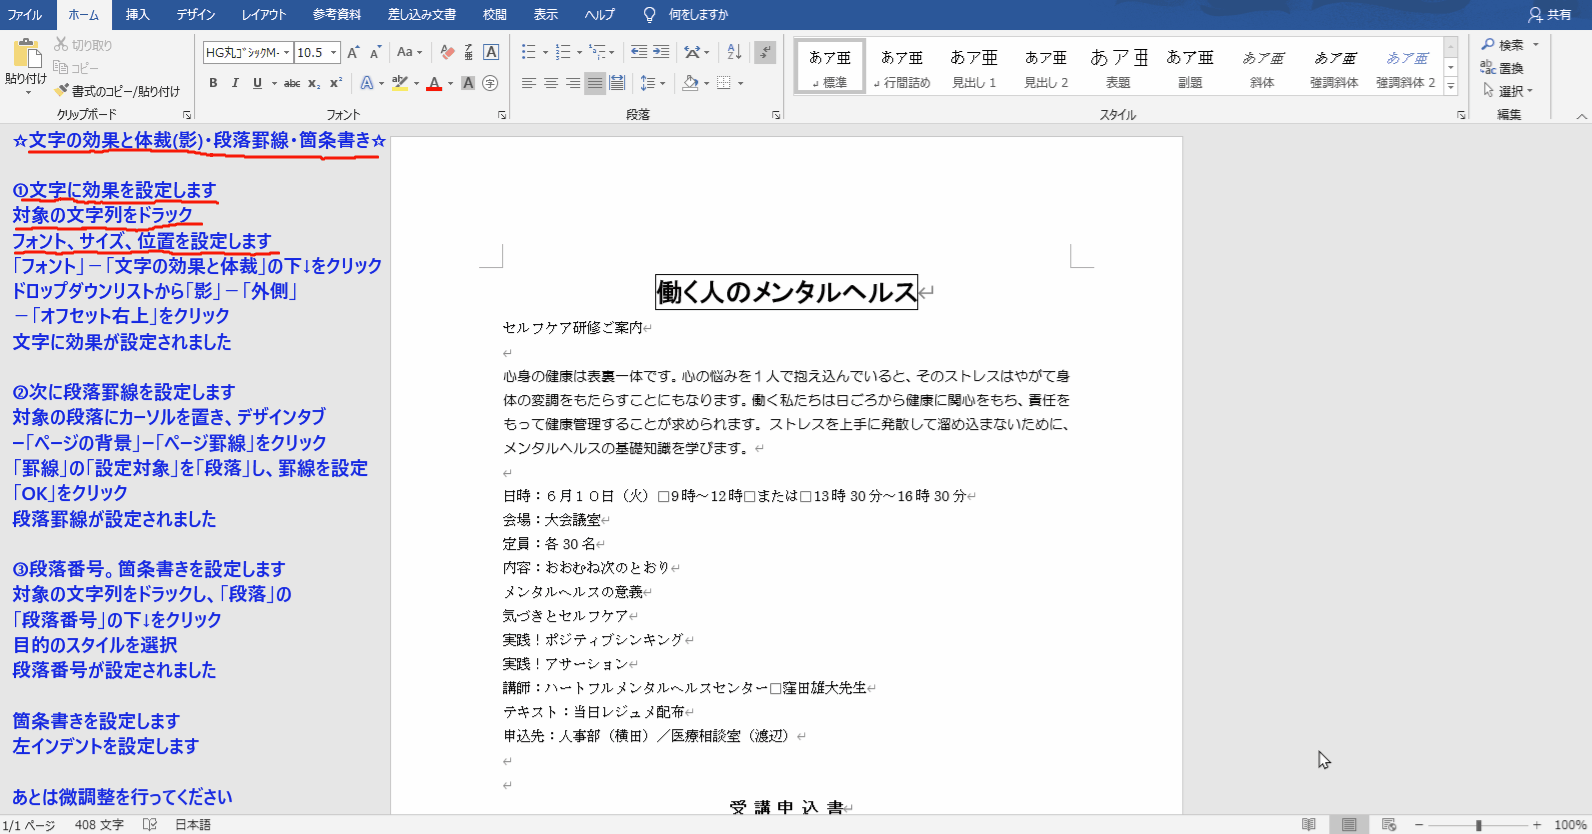Open the 挿入 (Insert) ribbon tab
Image resolution: width=1592 pixels, height=834 pixels.
tap(137, 14)
